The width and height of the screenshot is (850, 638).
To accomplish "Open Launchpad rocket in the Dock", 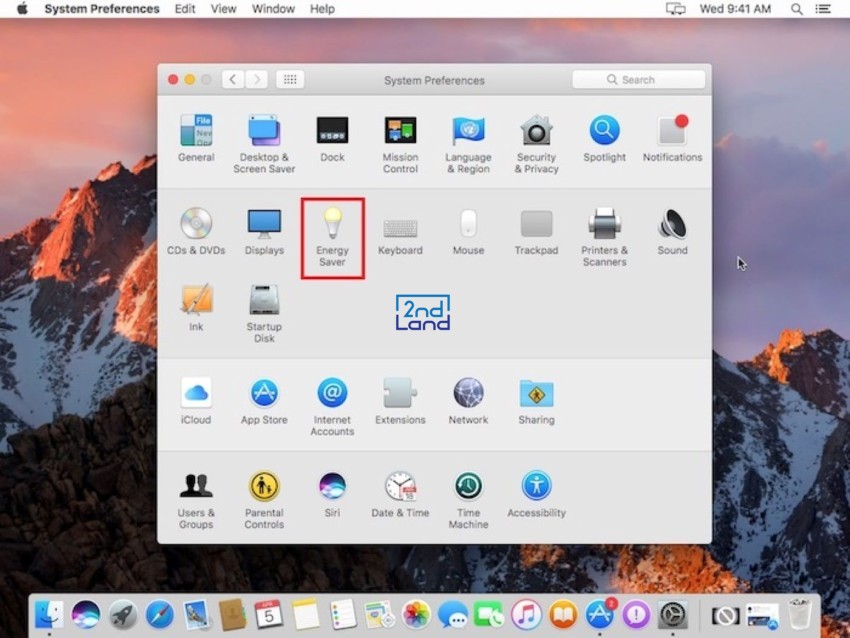I will pyautogui.click(x=123, y=615).
